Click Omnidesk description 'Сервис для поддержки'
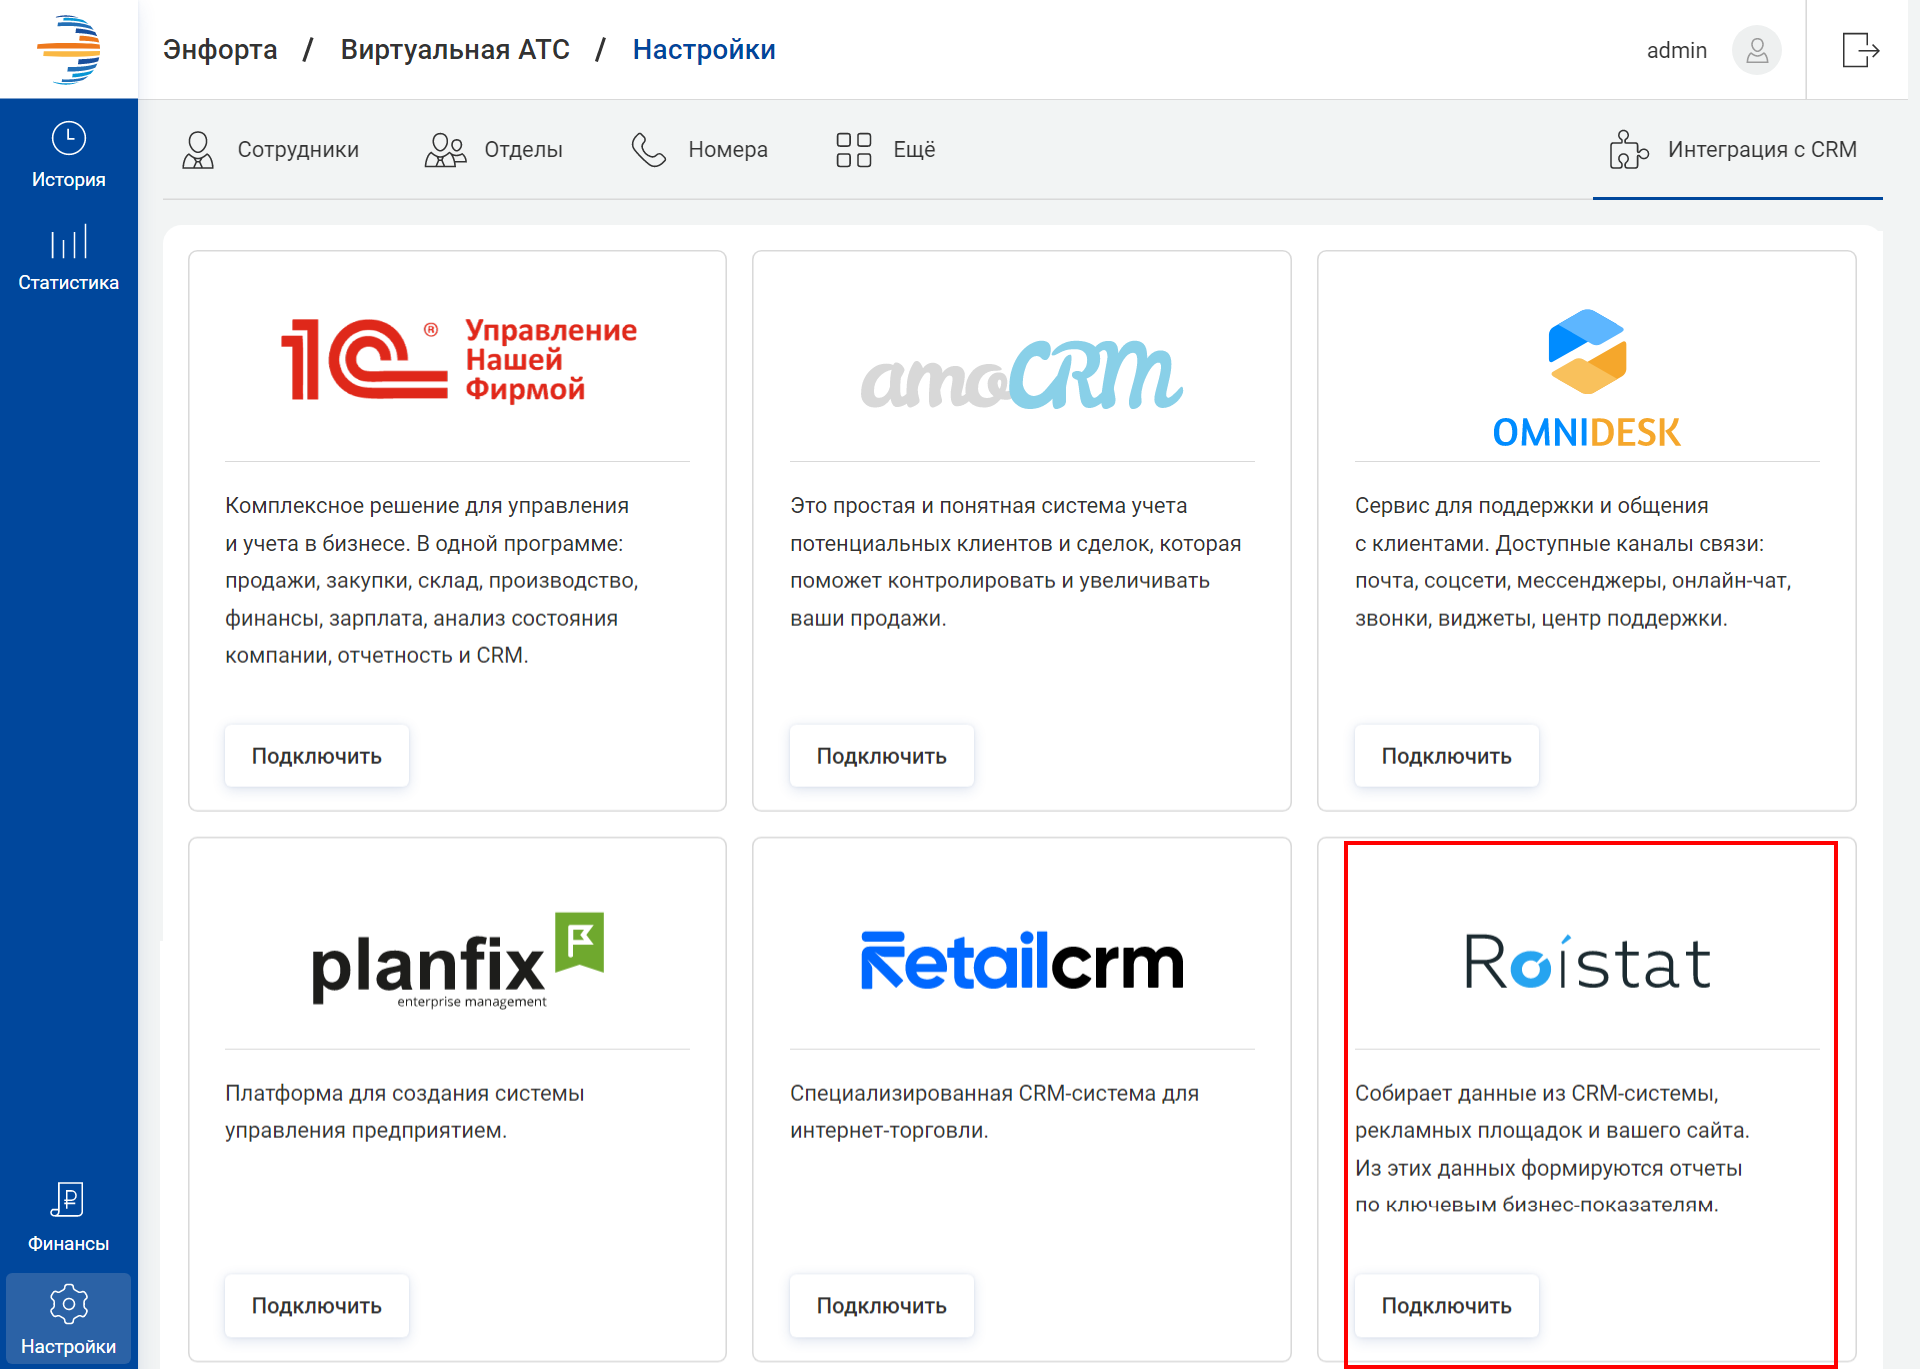Screen dimensions: 1920x1369 [1573, 562]
